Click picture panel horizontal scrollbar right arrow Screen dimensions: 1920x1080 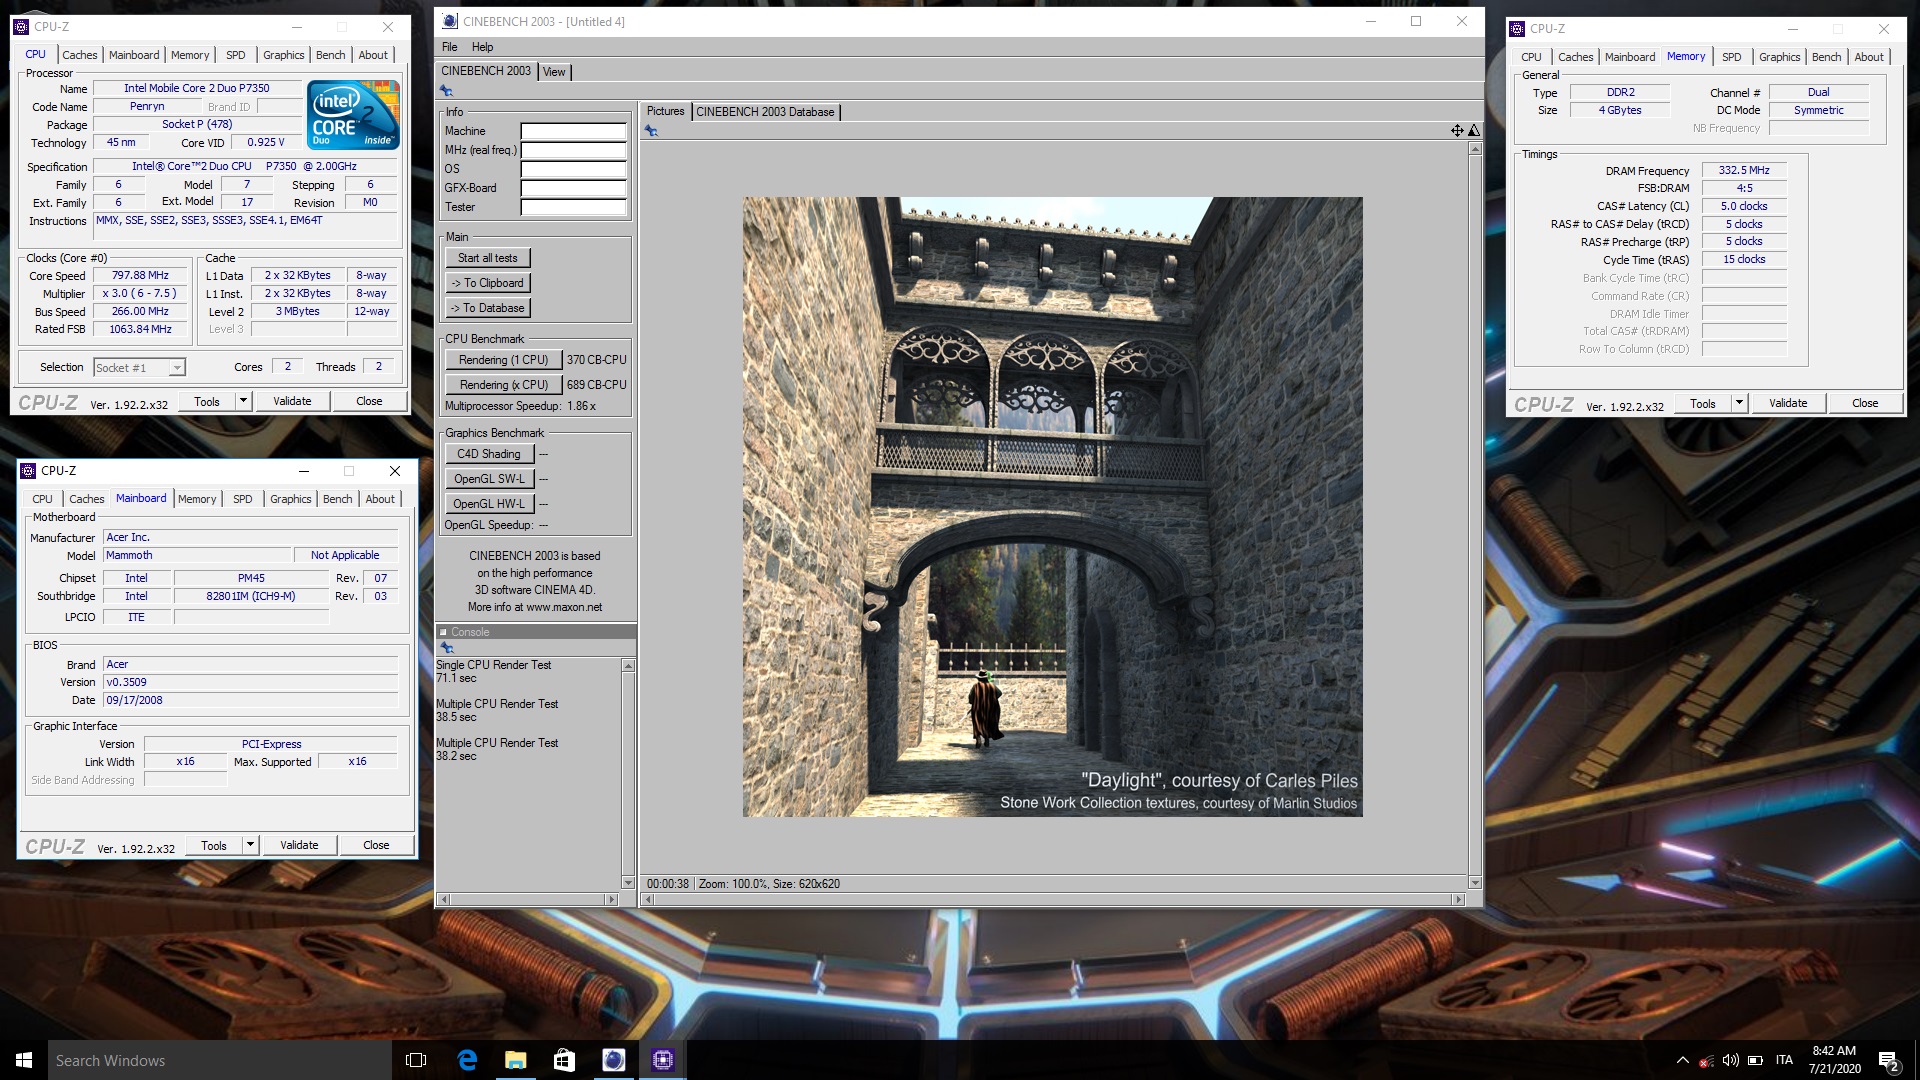point(1459,900)
